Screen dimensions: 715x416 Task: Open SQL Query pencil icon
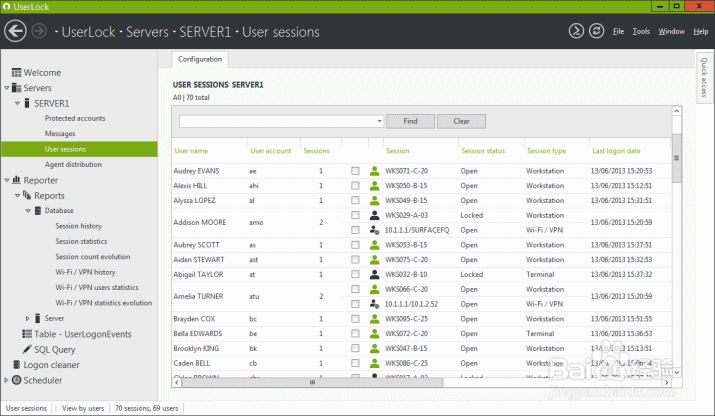[x=27, y=350]
